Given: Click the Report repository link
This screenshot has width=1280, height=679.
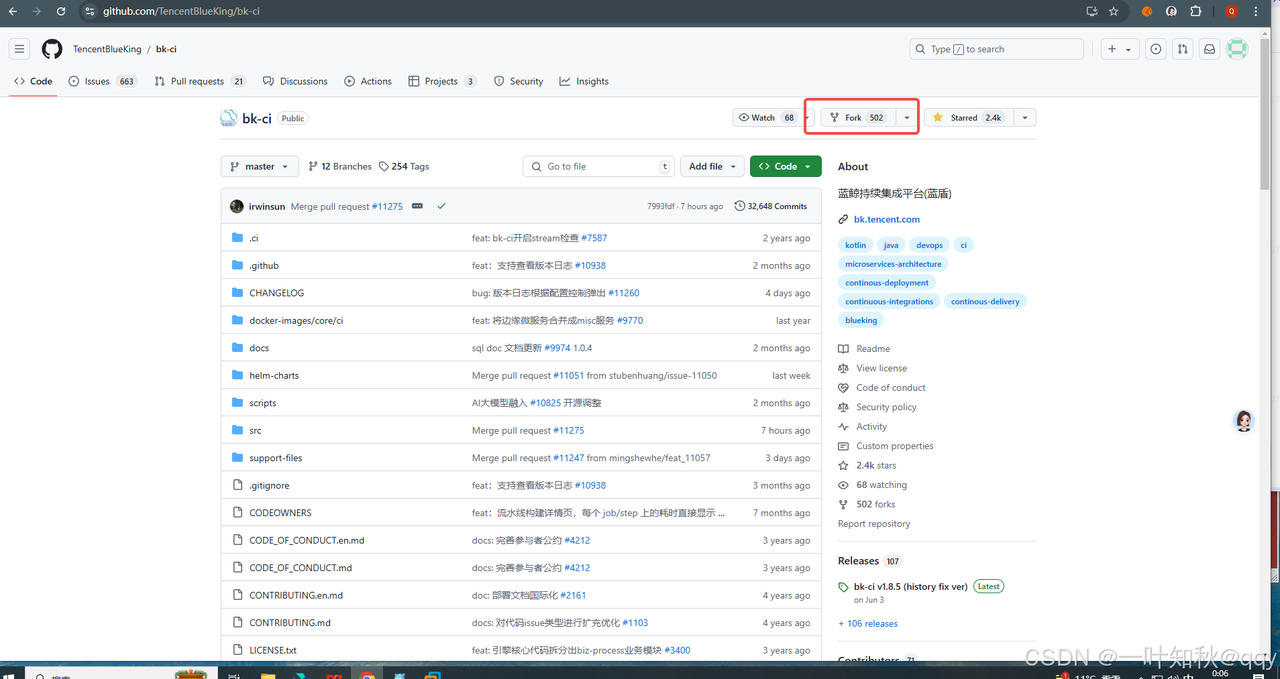Looking at the screenshot, I should [x=874, y=524].
